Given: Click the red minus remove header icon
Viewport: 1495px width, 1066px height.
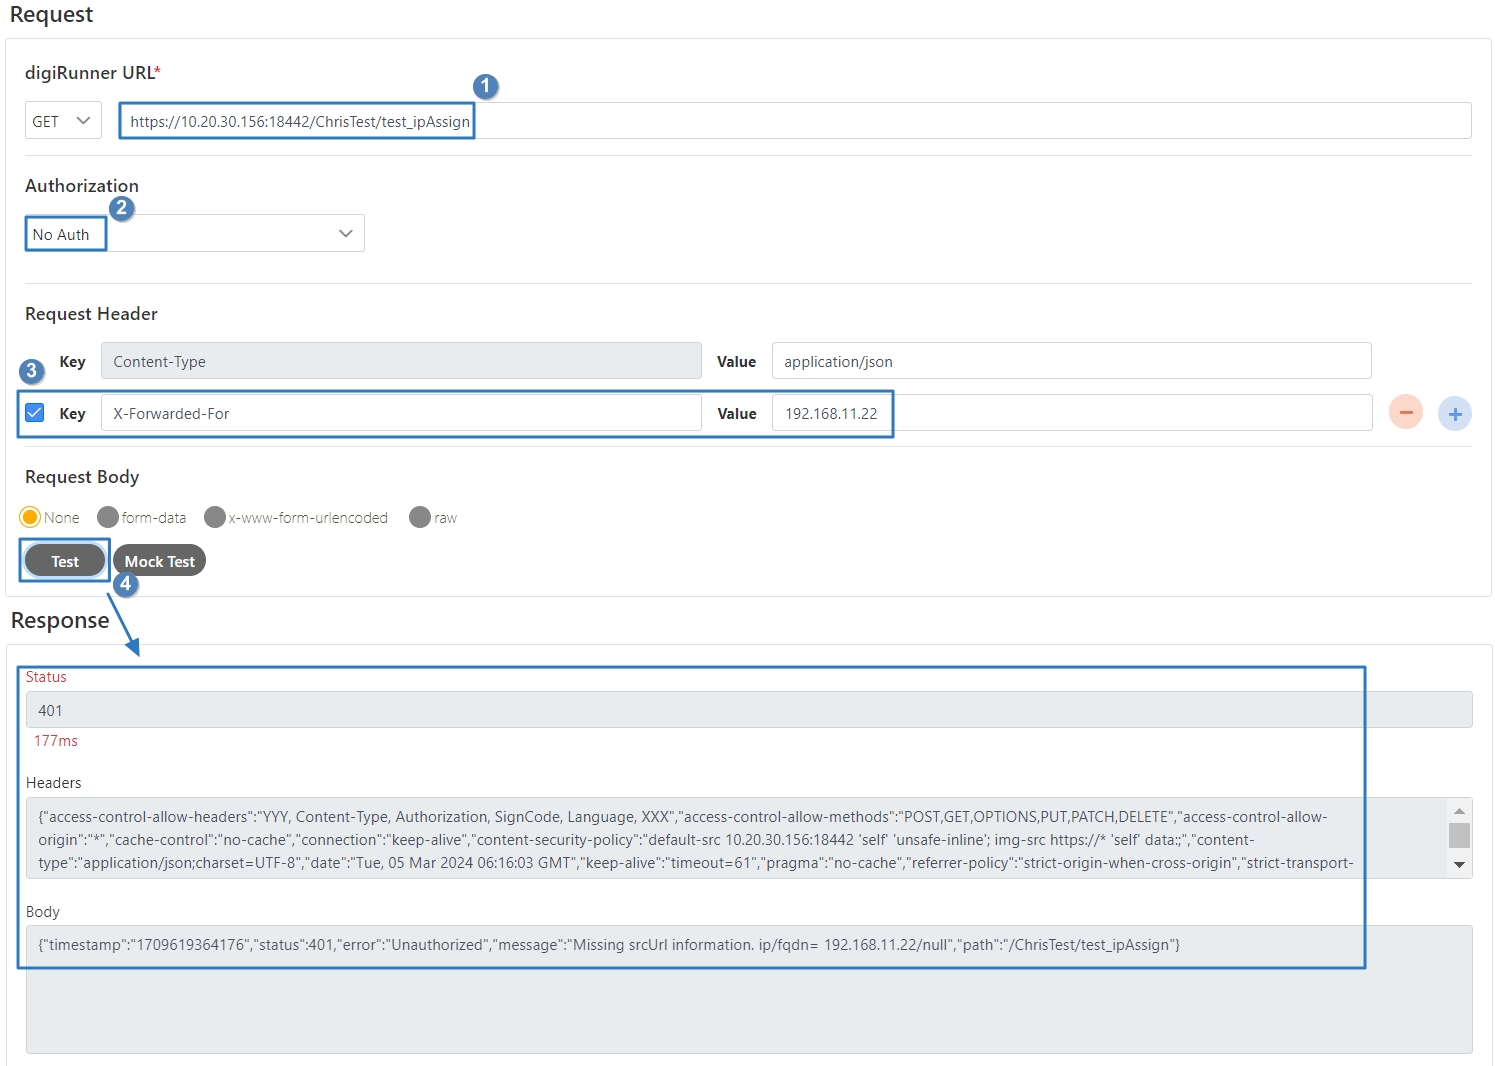Looking at the screenshot, I should click(1405, 412).
